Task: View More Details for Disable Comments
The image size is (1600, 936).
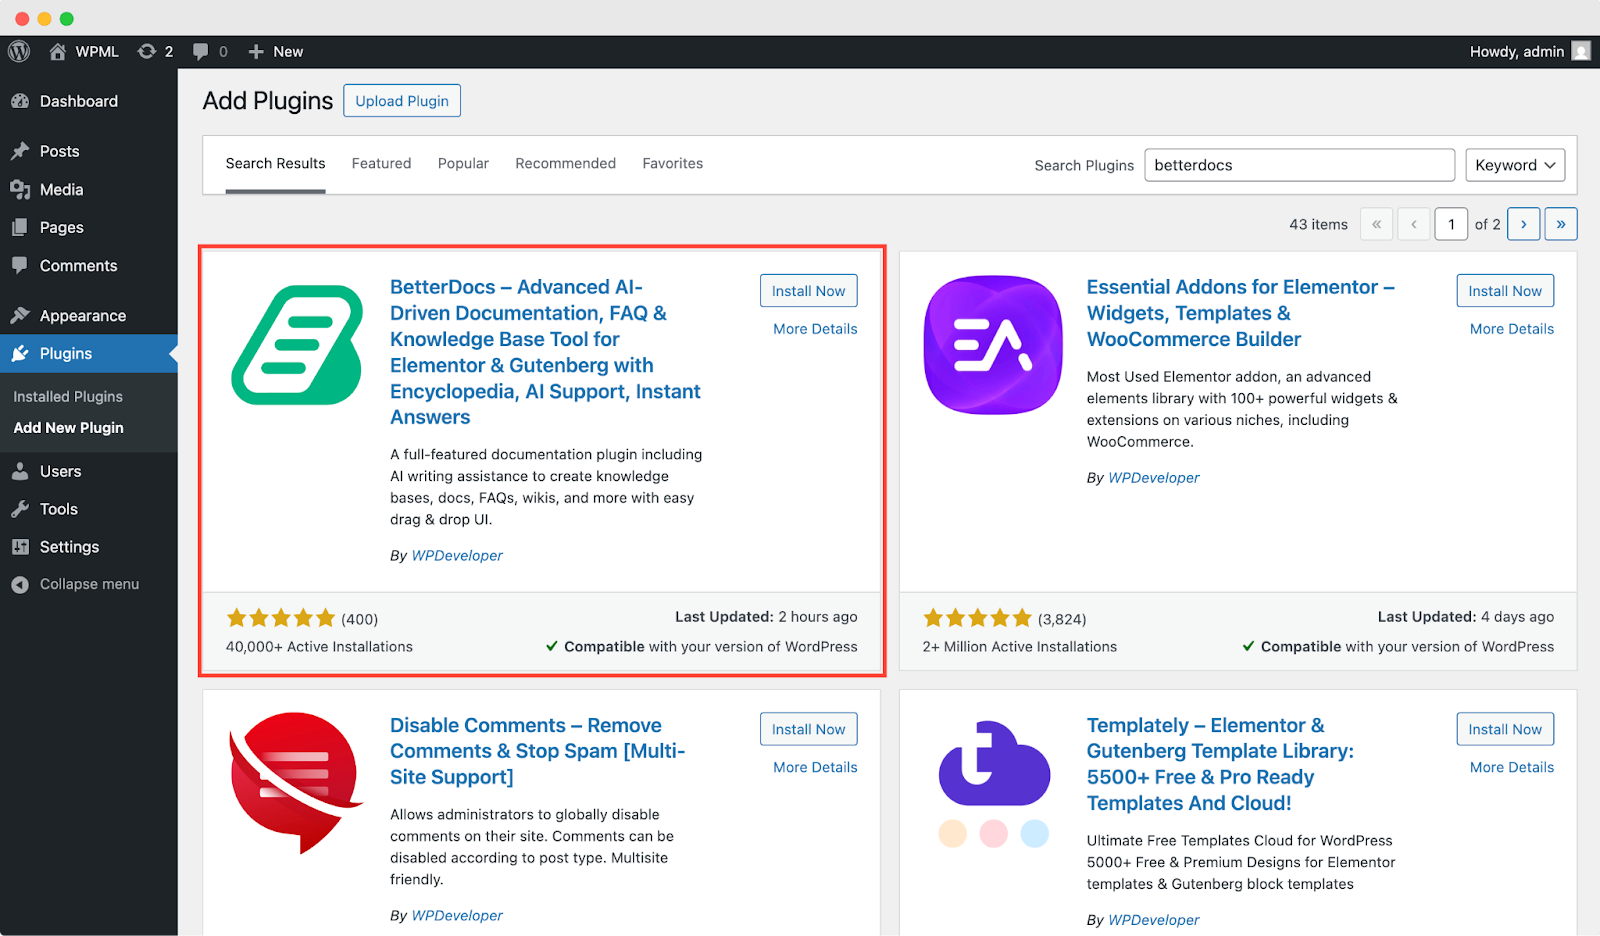Action: point(815,767)
